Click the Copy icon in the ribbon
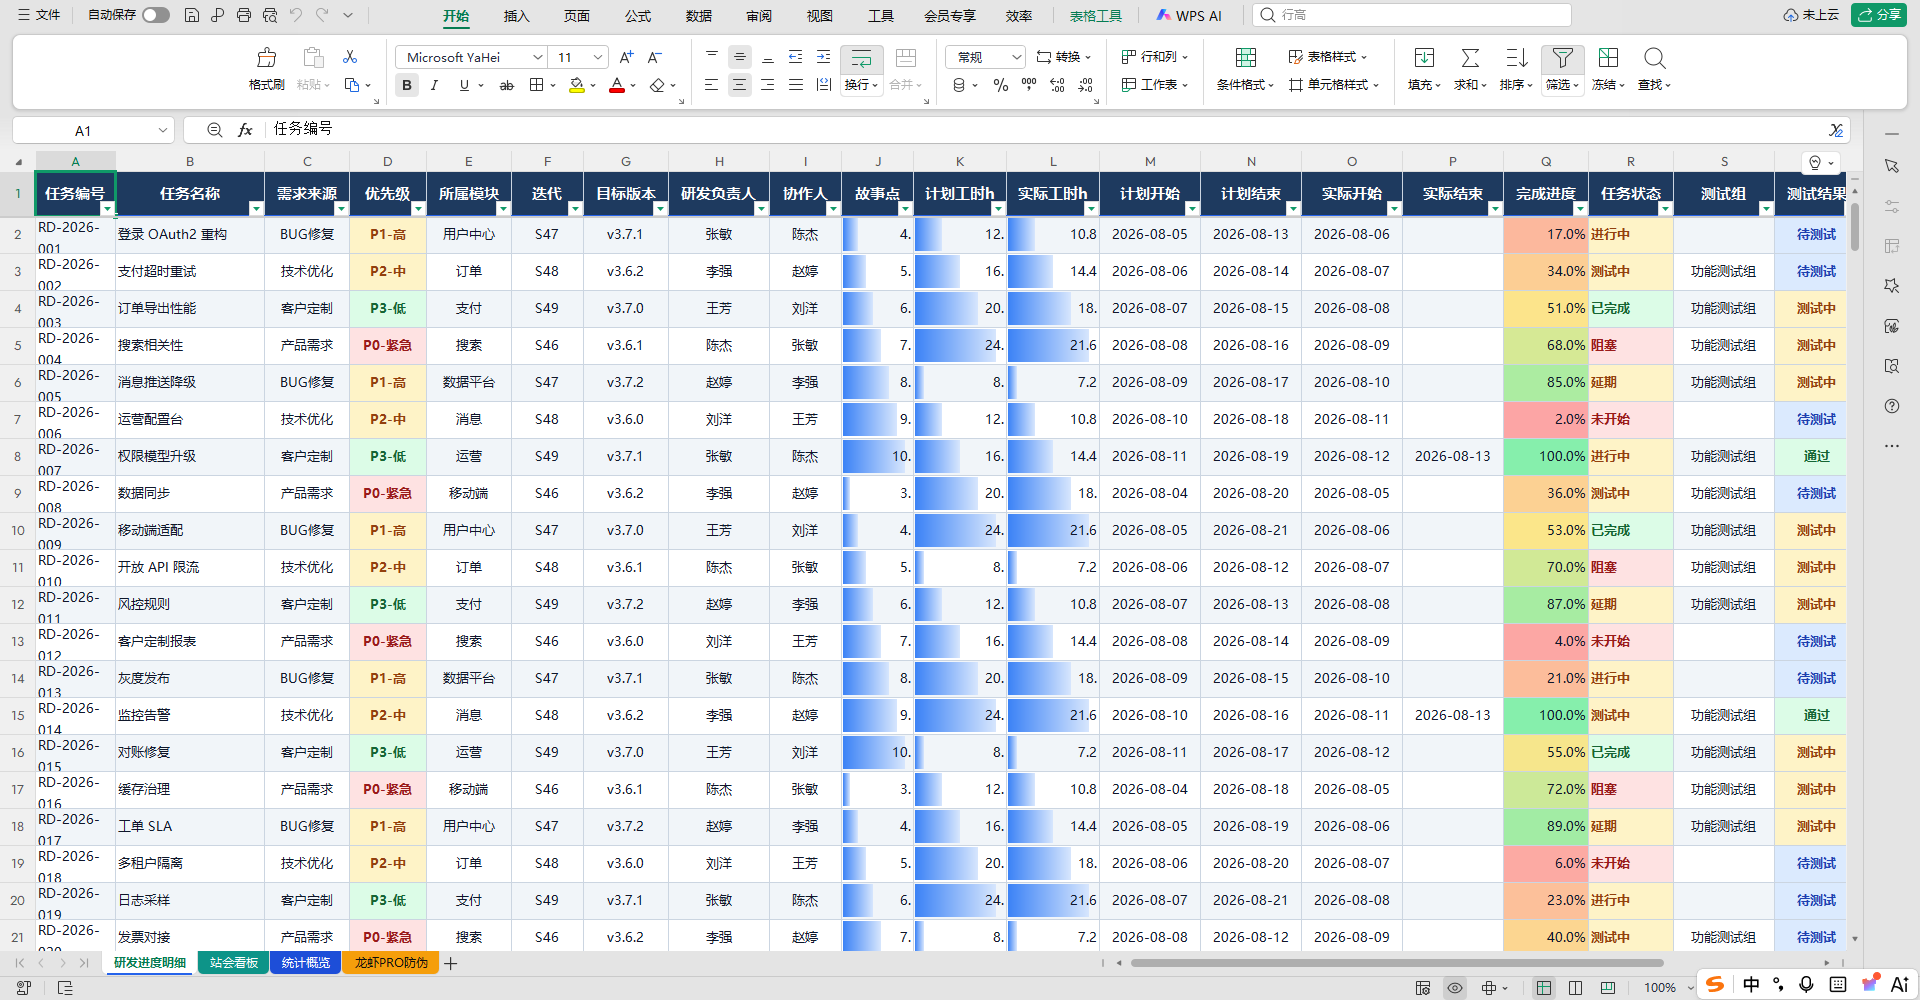 point(352,85)
